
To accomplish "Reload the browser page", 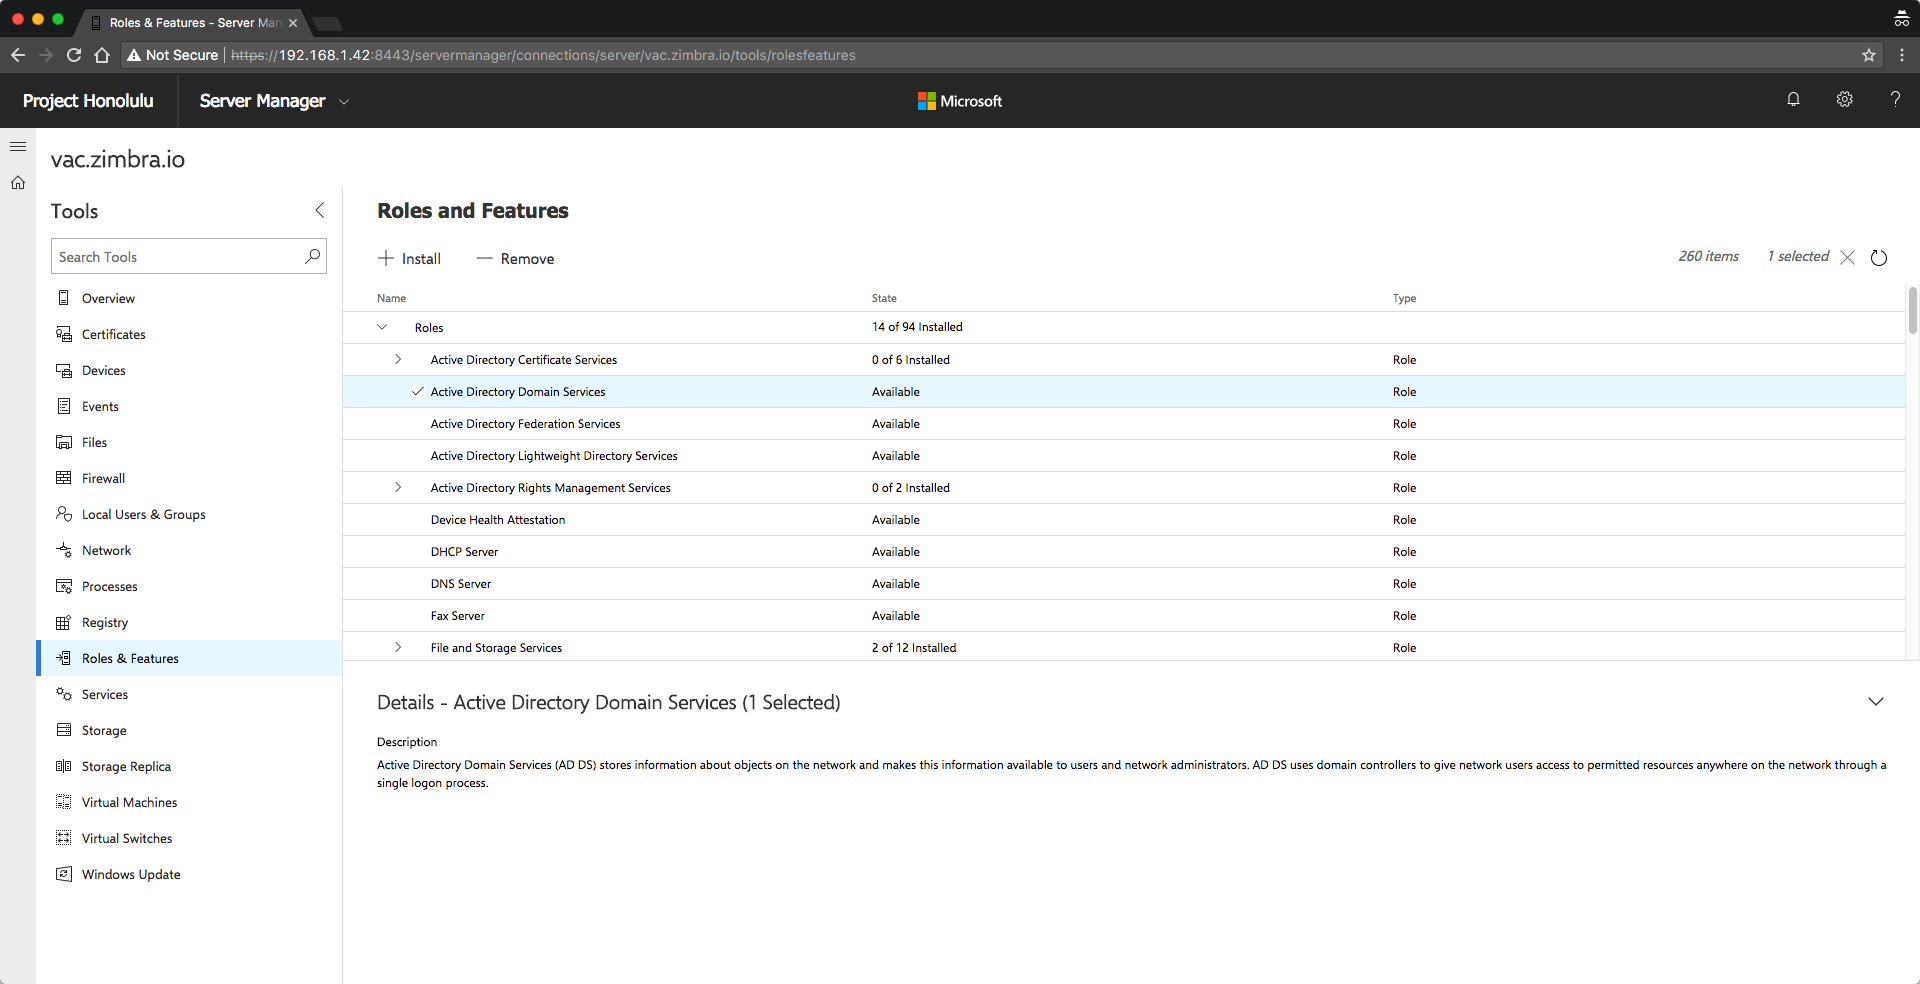I will point(74,55).
